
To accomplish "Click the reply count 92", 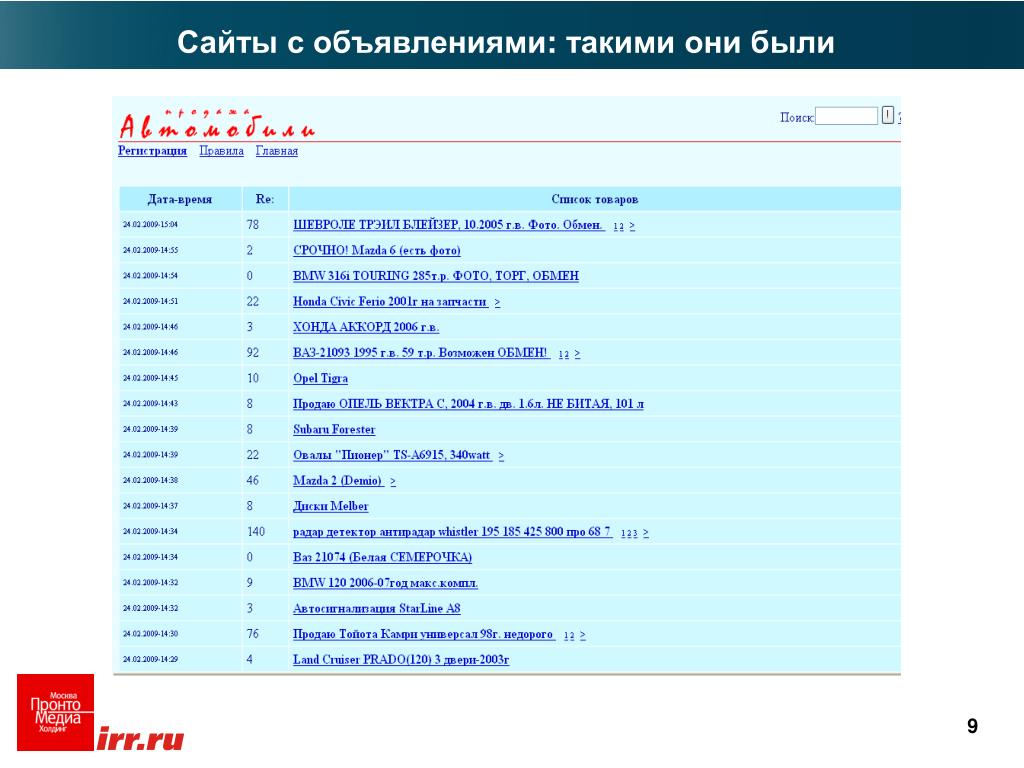I will [x=253, y=353].
